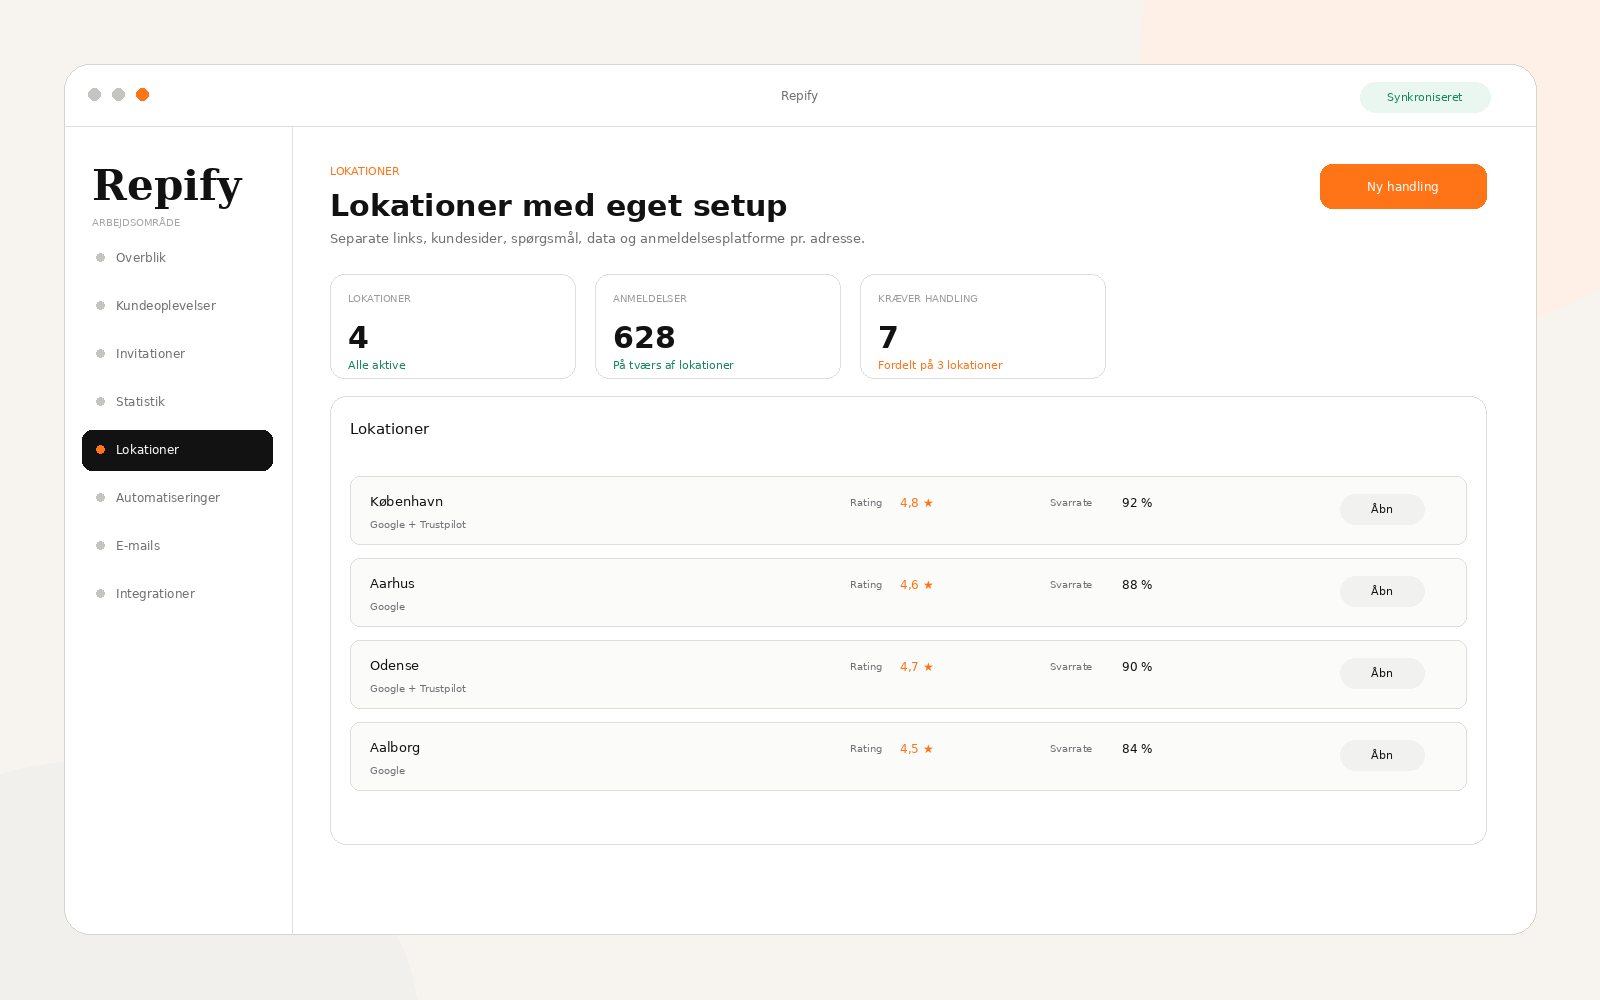Screen dimensions: 1600x1000
Task: Click the 92 % svarrate value
Action: [1137, 503]
